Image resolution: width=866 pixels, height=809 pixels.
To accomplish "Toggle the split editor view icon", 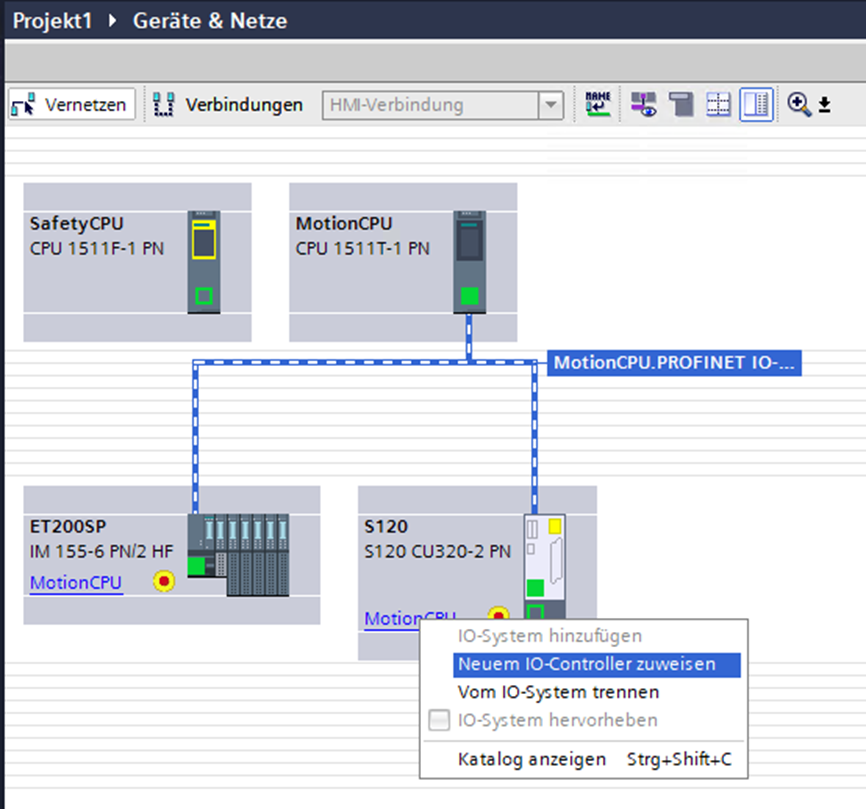I will click(756, 105).
